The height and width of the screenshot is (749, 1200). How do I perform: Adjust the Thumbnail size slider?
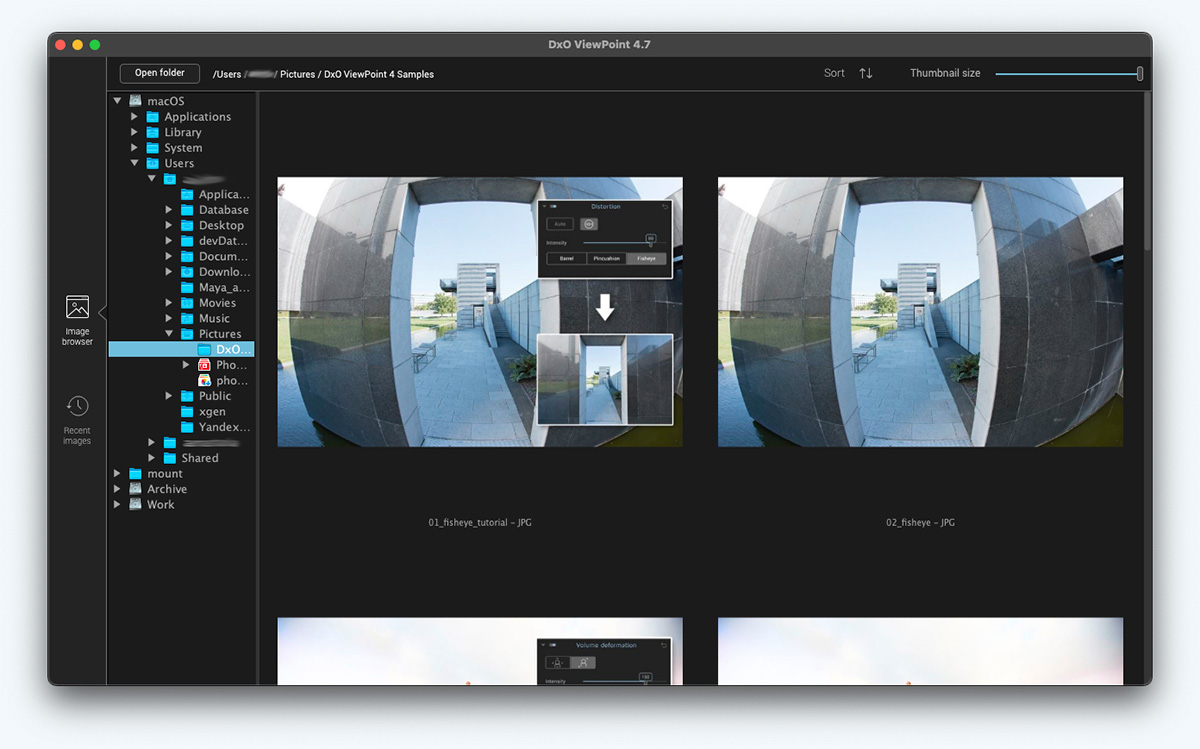(x=1139, y=73)
